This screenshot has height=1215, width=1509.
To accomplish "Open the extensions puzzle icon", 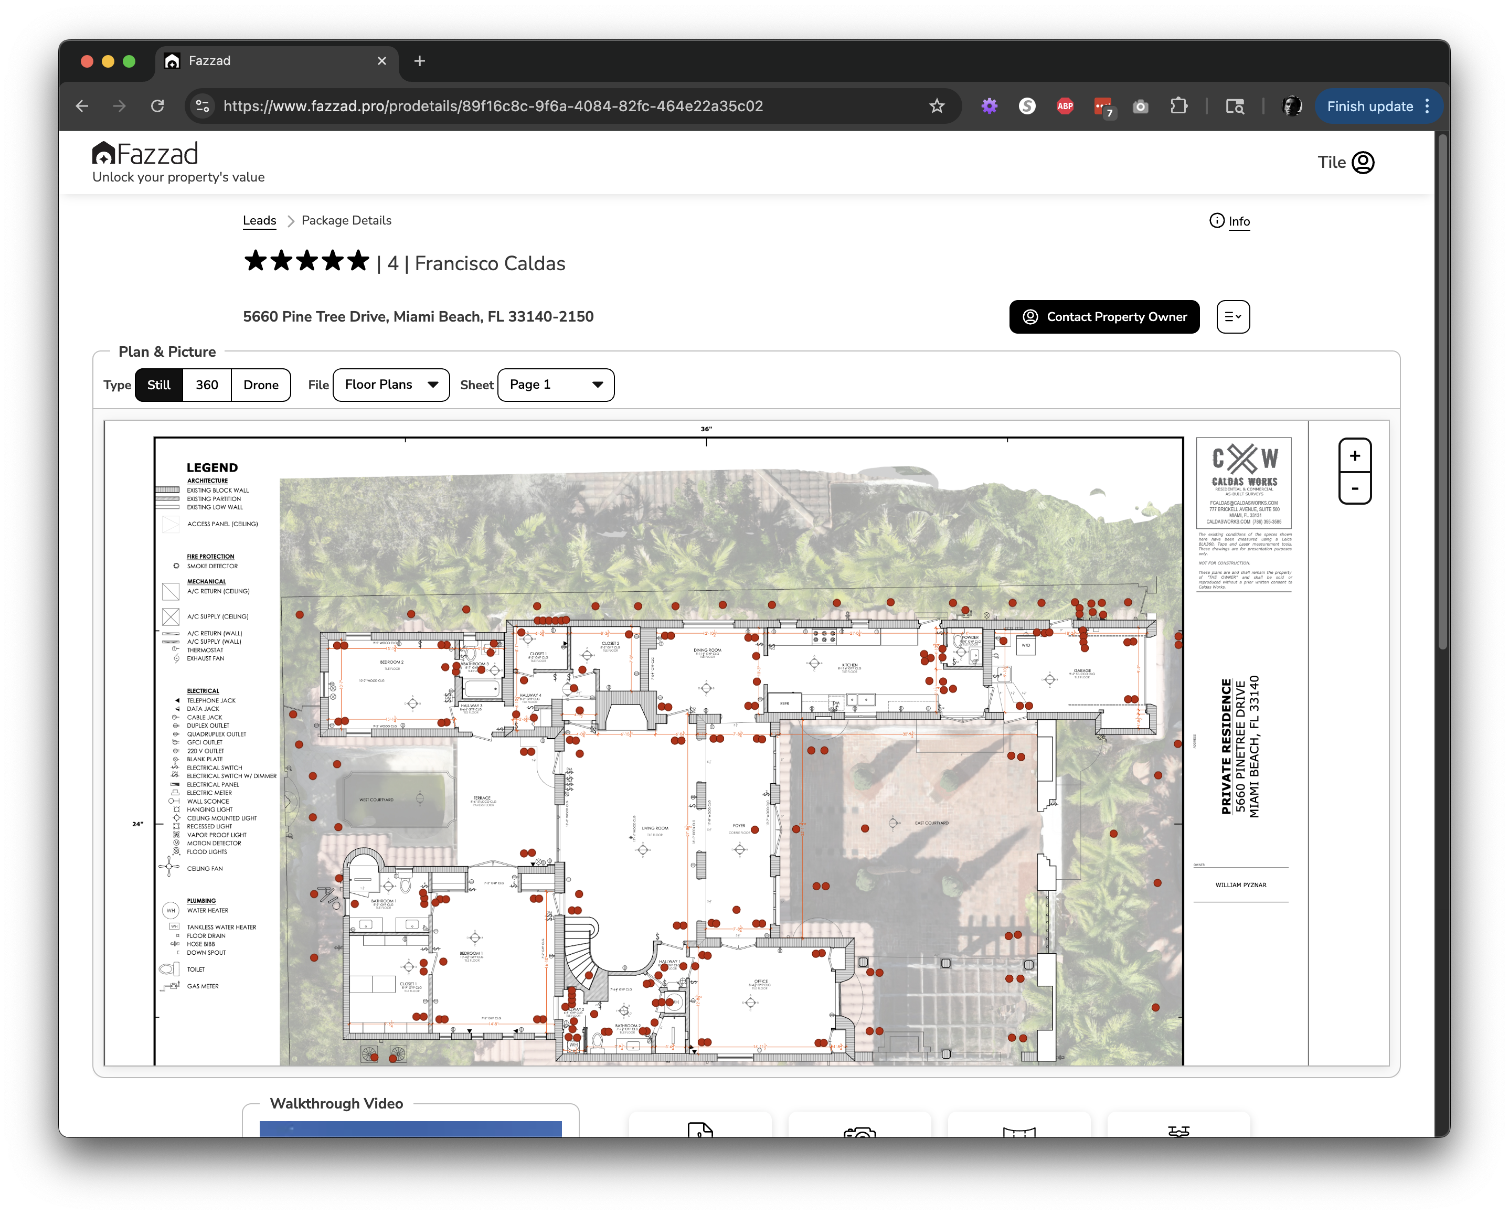I will click(x=1179, y=106).
